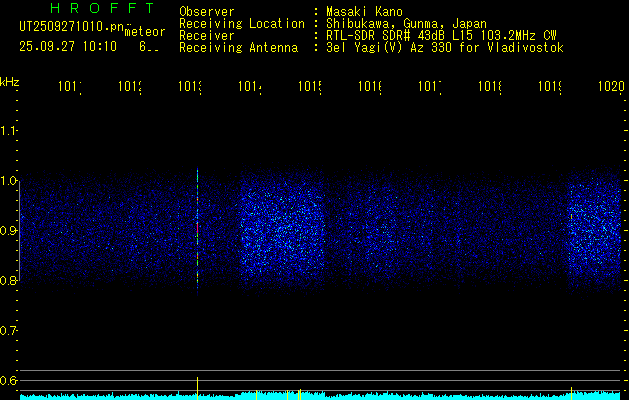Click the cyan signal power graph strip
The image size is (629, 400).
(320, 396)
